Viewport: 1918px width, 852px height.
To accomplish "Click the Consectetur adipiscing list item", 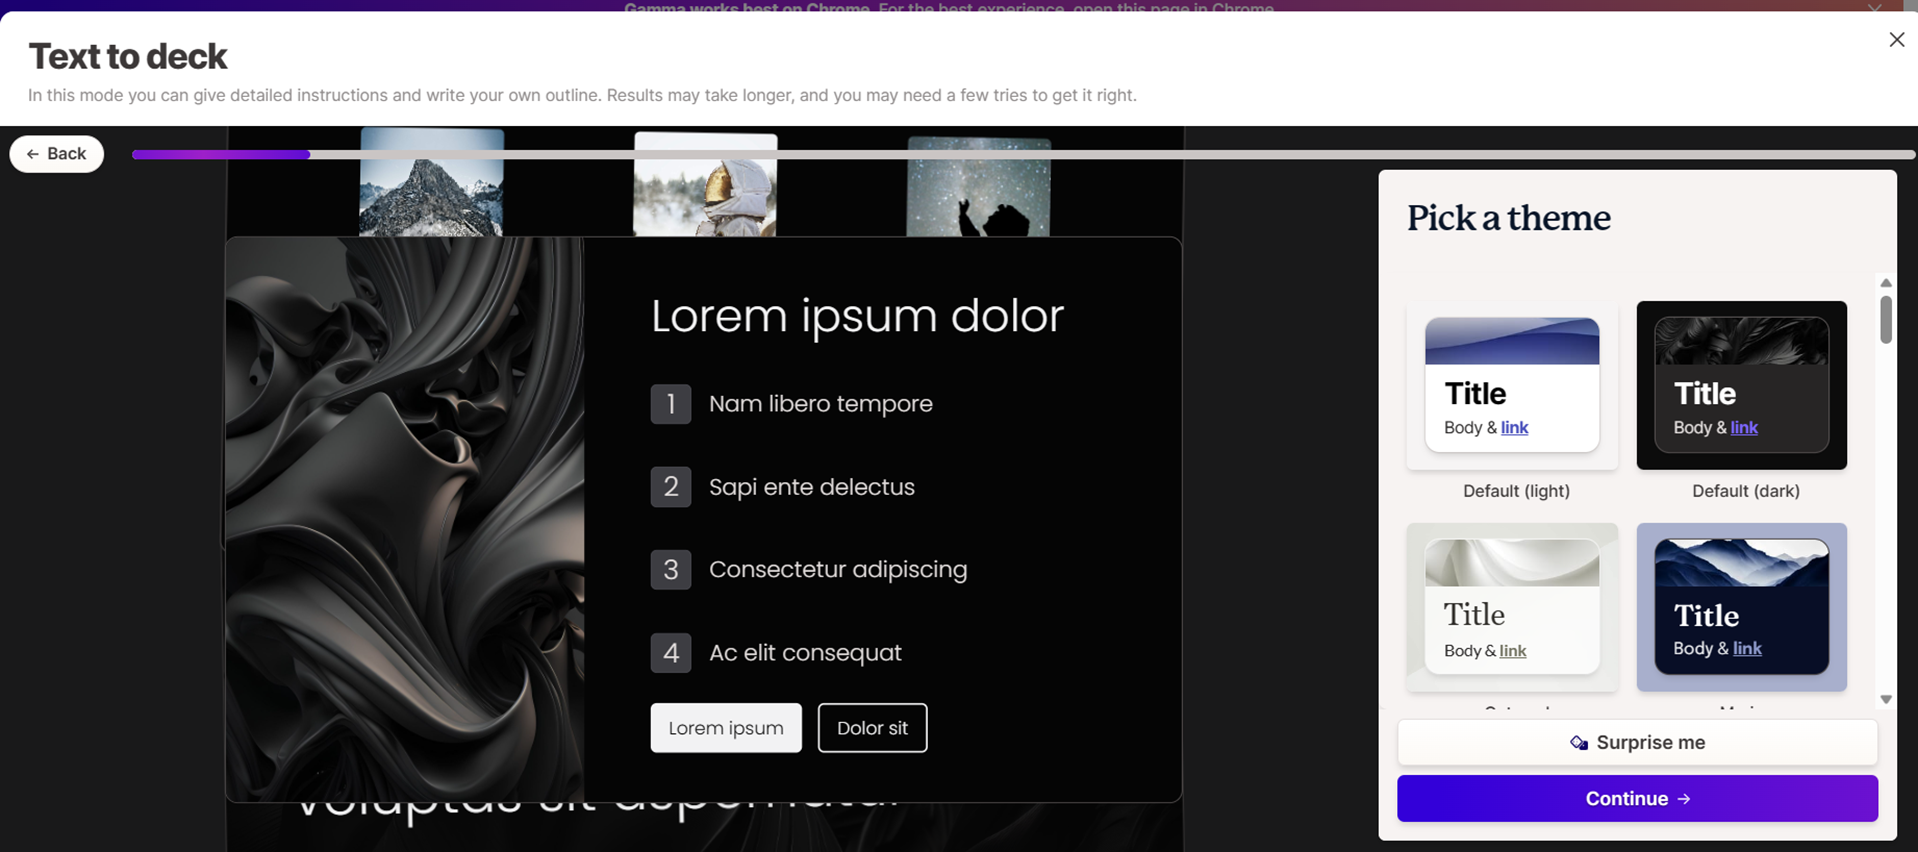I will (x=838, y=569).
